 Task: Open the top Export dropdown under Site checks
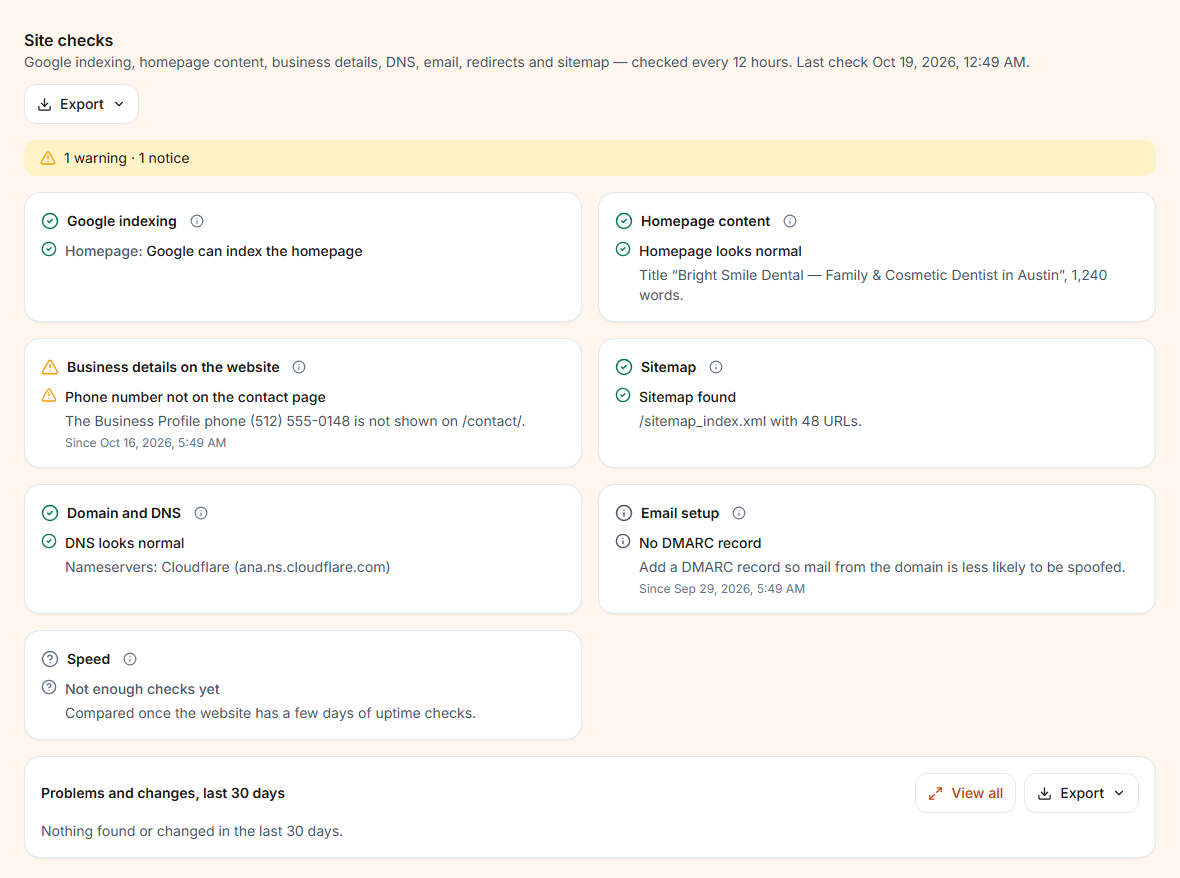click(x=81, y=104)
